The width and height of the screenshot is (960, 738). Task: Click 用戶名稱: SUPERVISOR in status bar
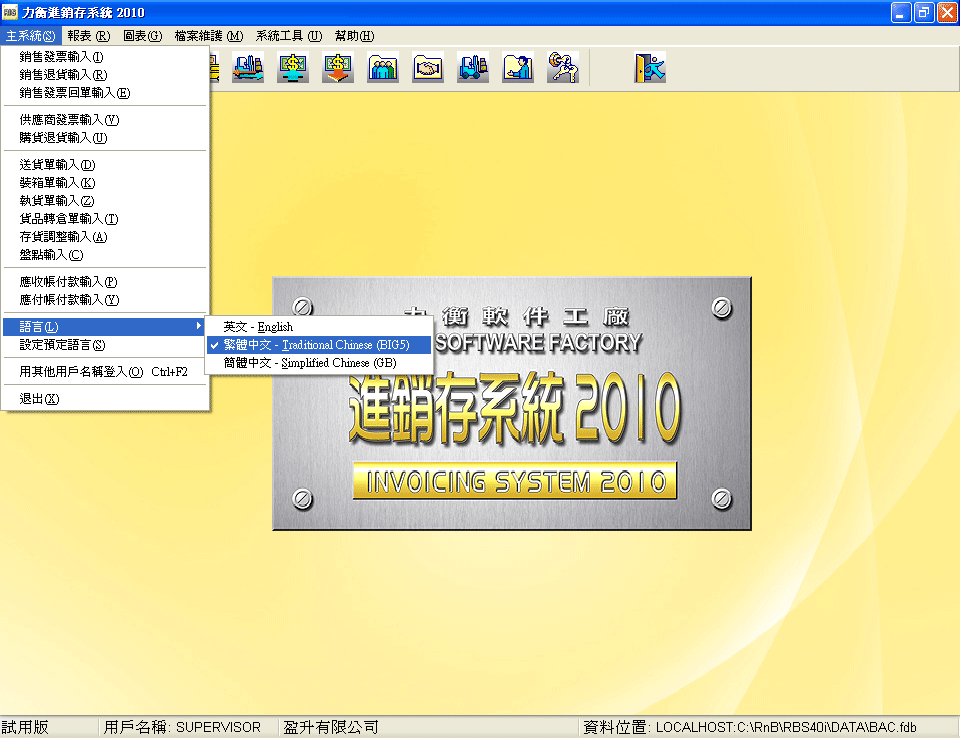pyautogui.click(x=182, y=728)
